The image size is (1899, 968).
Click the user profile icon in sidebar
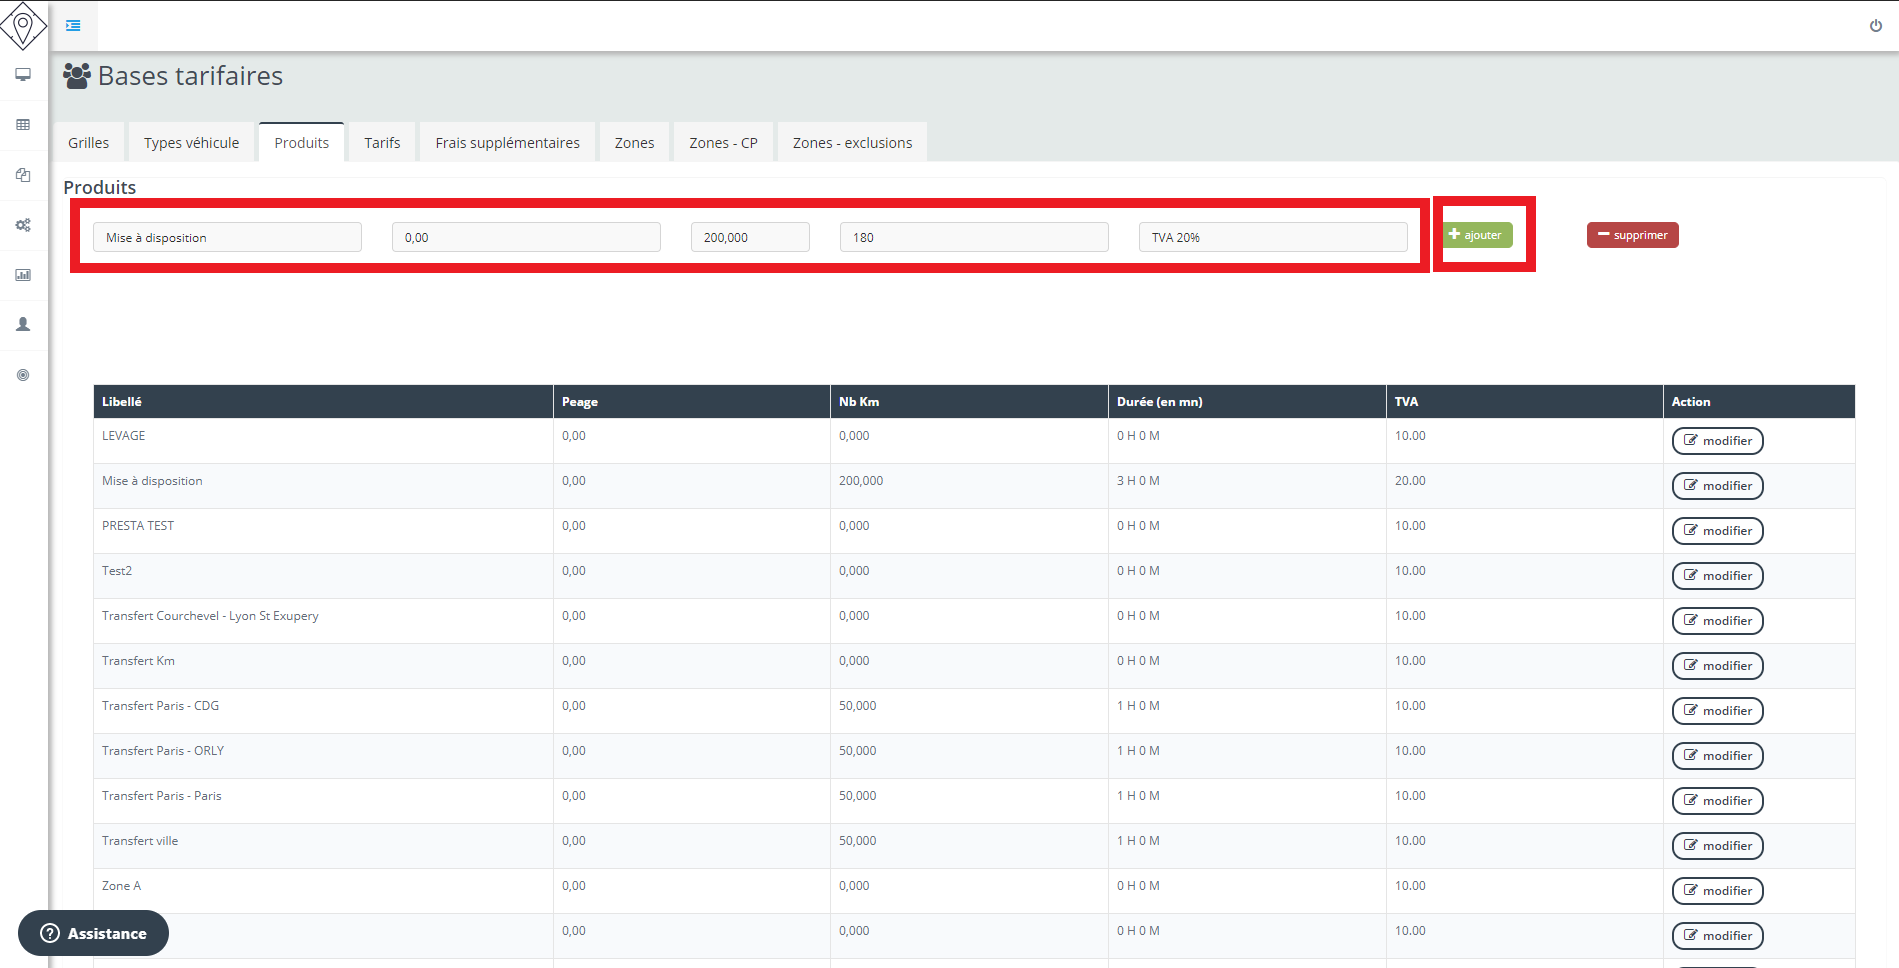[23, 325]
